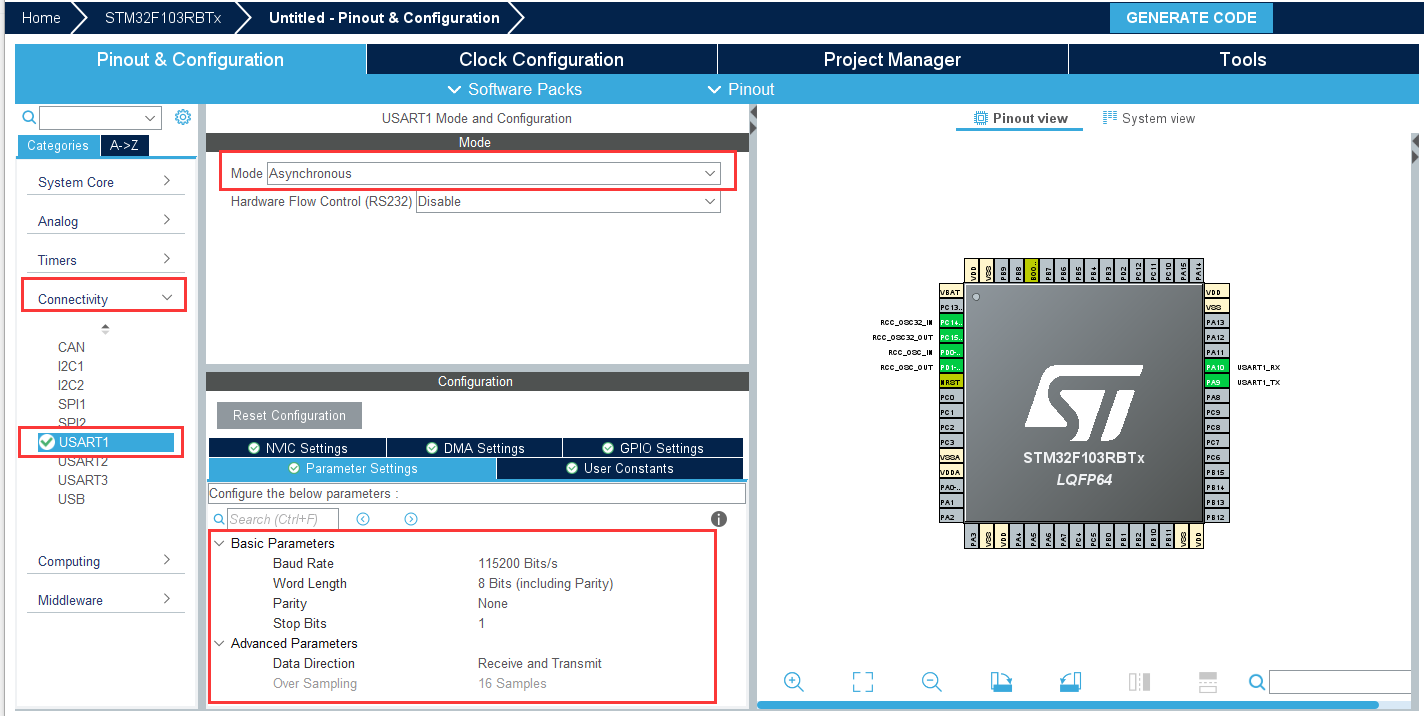Select USB peripheral in list
1424x716 pixels.
tap(71, 499)
